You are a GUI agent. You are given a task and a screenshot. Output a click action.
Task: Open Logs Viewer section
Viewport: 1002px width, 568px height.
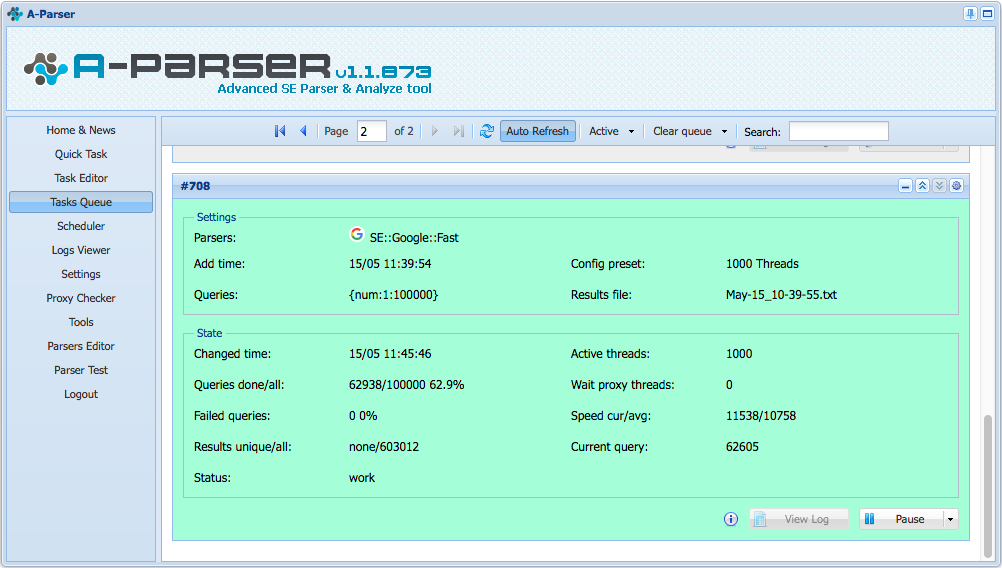point(81,250)
